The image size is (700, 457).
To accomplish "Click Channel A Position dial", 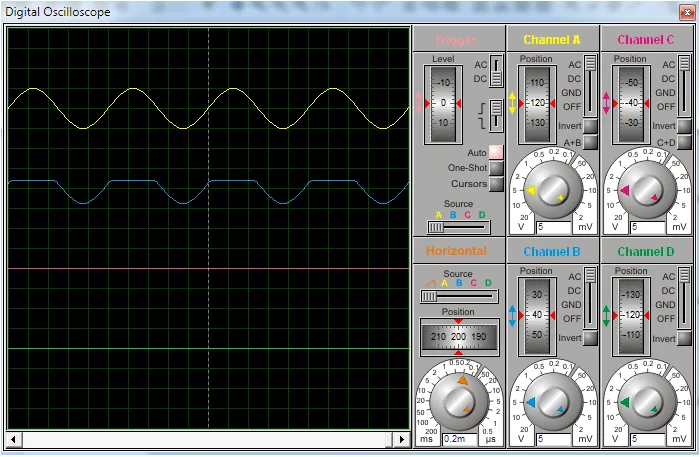I will (537, 104).
